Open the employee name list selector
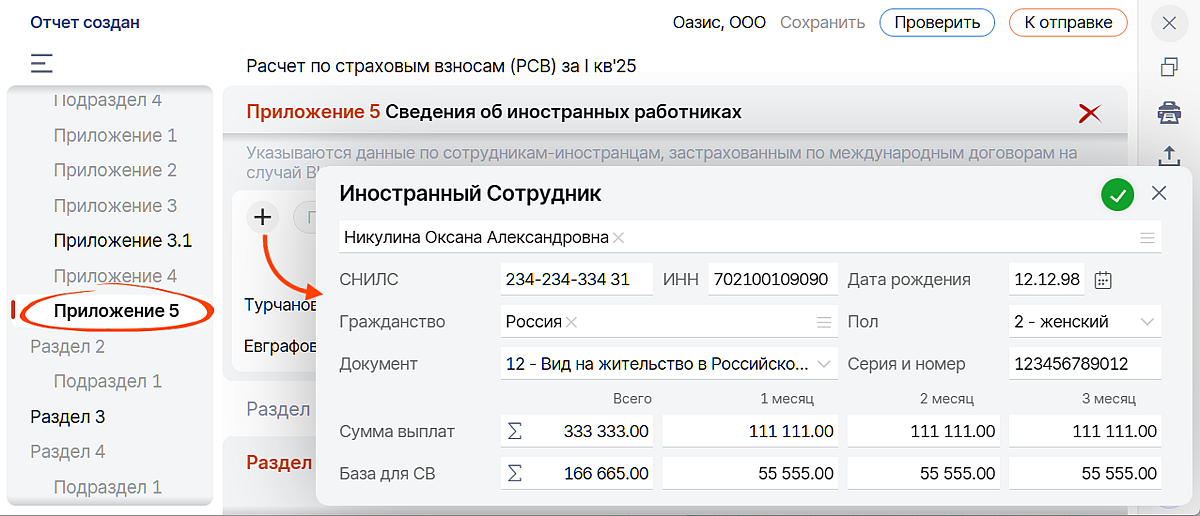This screenshot has height=516, width=1200. [1147, 238]
